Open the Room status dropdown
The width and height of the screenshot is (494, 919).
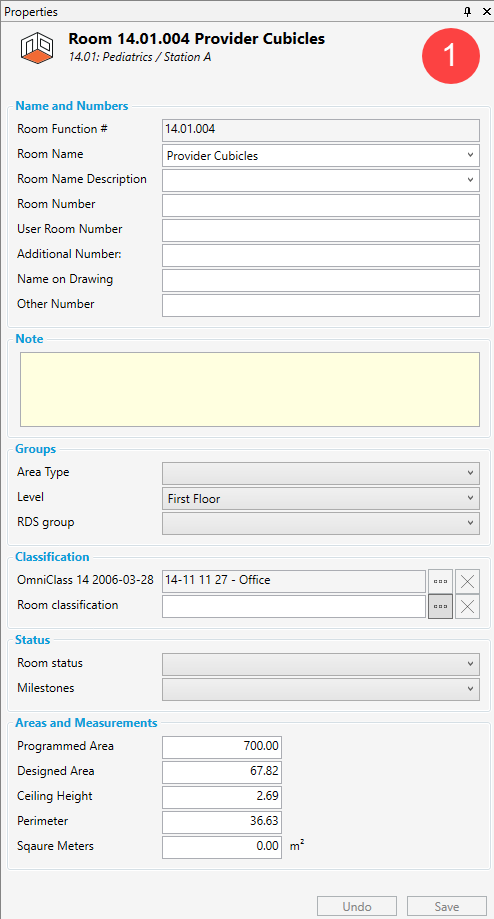tap(321, 664)
